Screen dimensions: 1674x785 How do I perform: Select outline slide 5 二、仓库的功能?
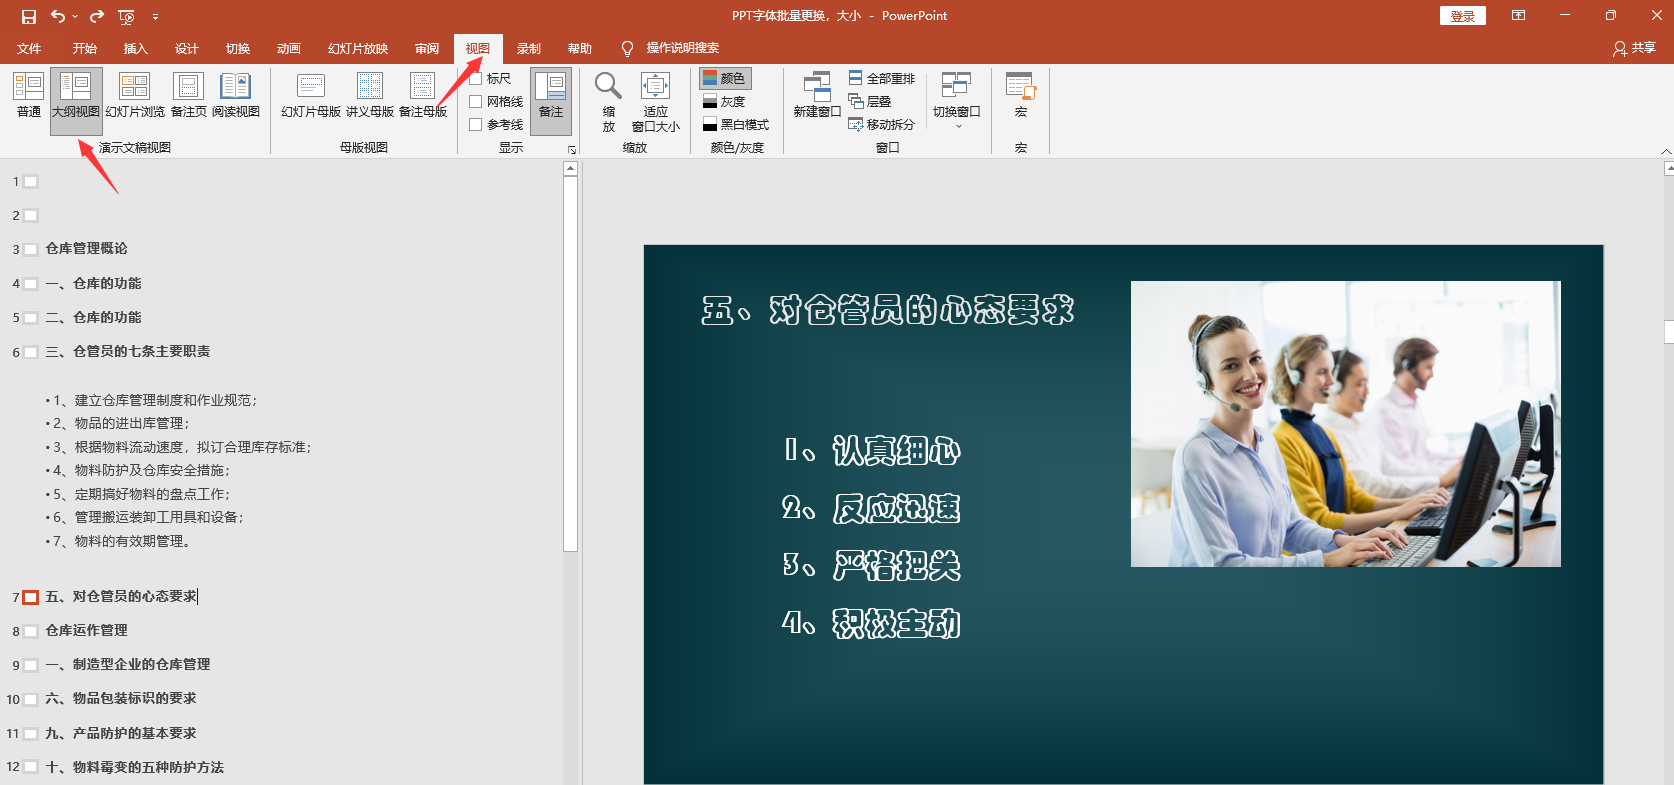click(x=93, y=318)
